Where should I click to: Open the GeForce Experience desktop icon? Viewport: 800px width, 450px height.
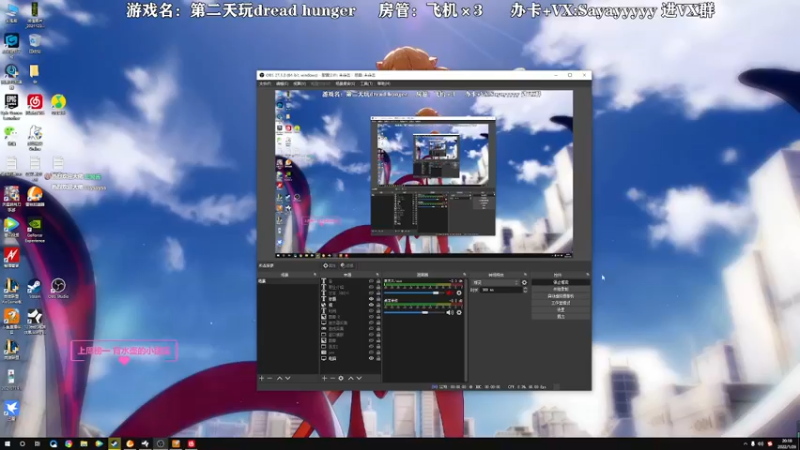(x=35, y=230)
